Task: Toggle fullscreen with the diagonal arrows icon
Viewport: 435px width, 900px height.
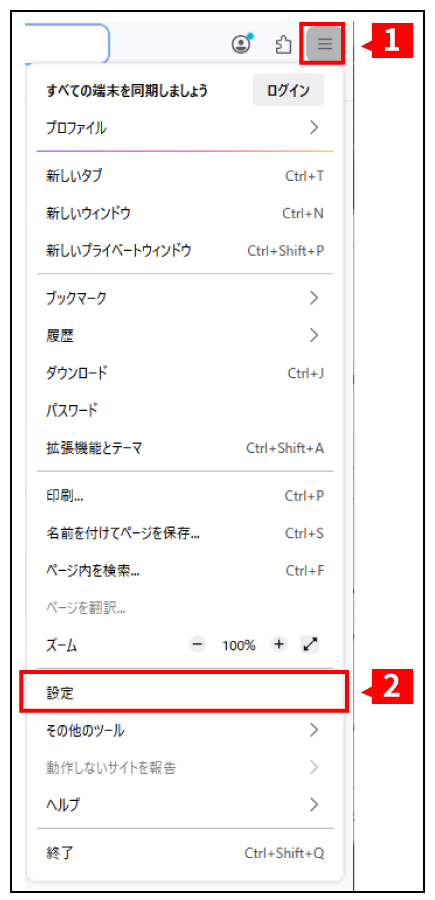Action: [x=310, y=645]
